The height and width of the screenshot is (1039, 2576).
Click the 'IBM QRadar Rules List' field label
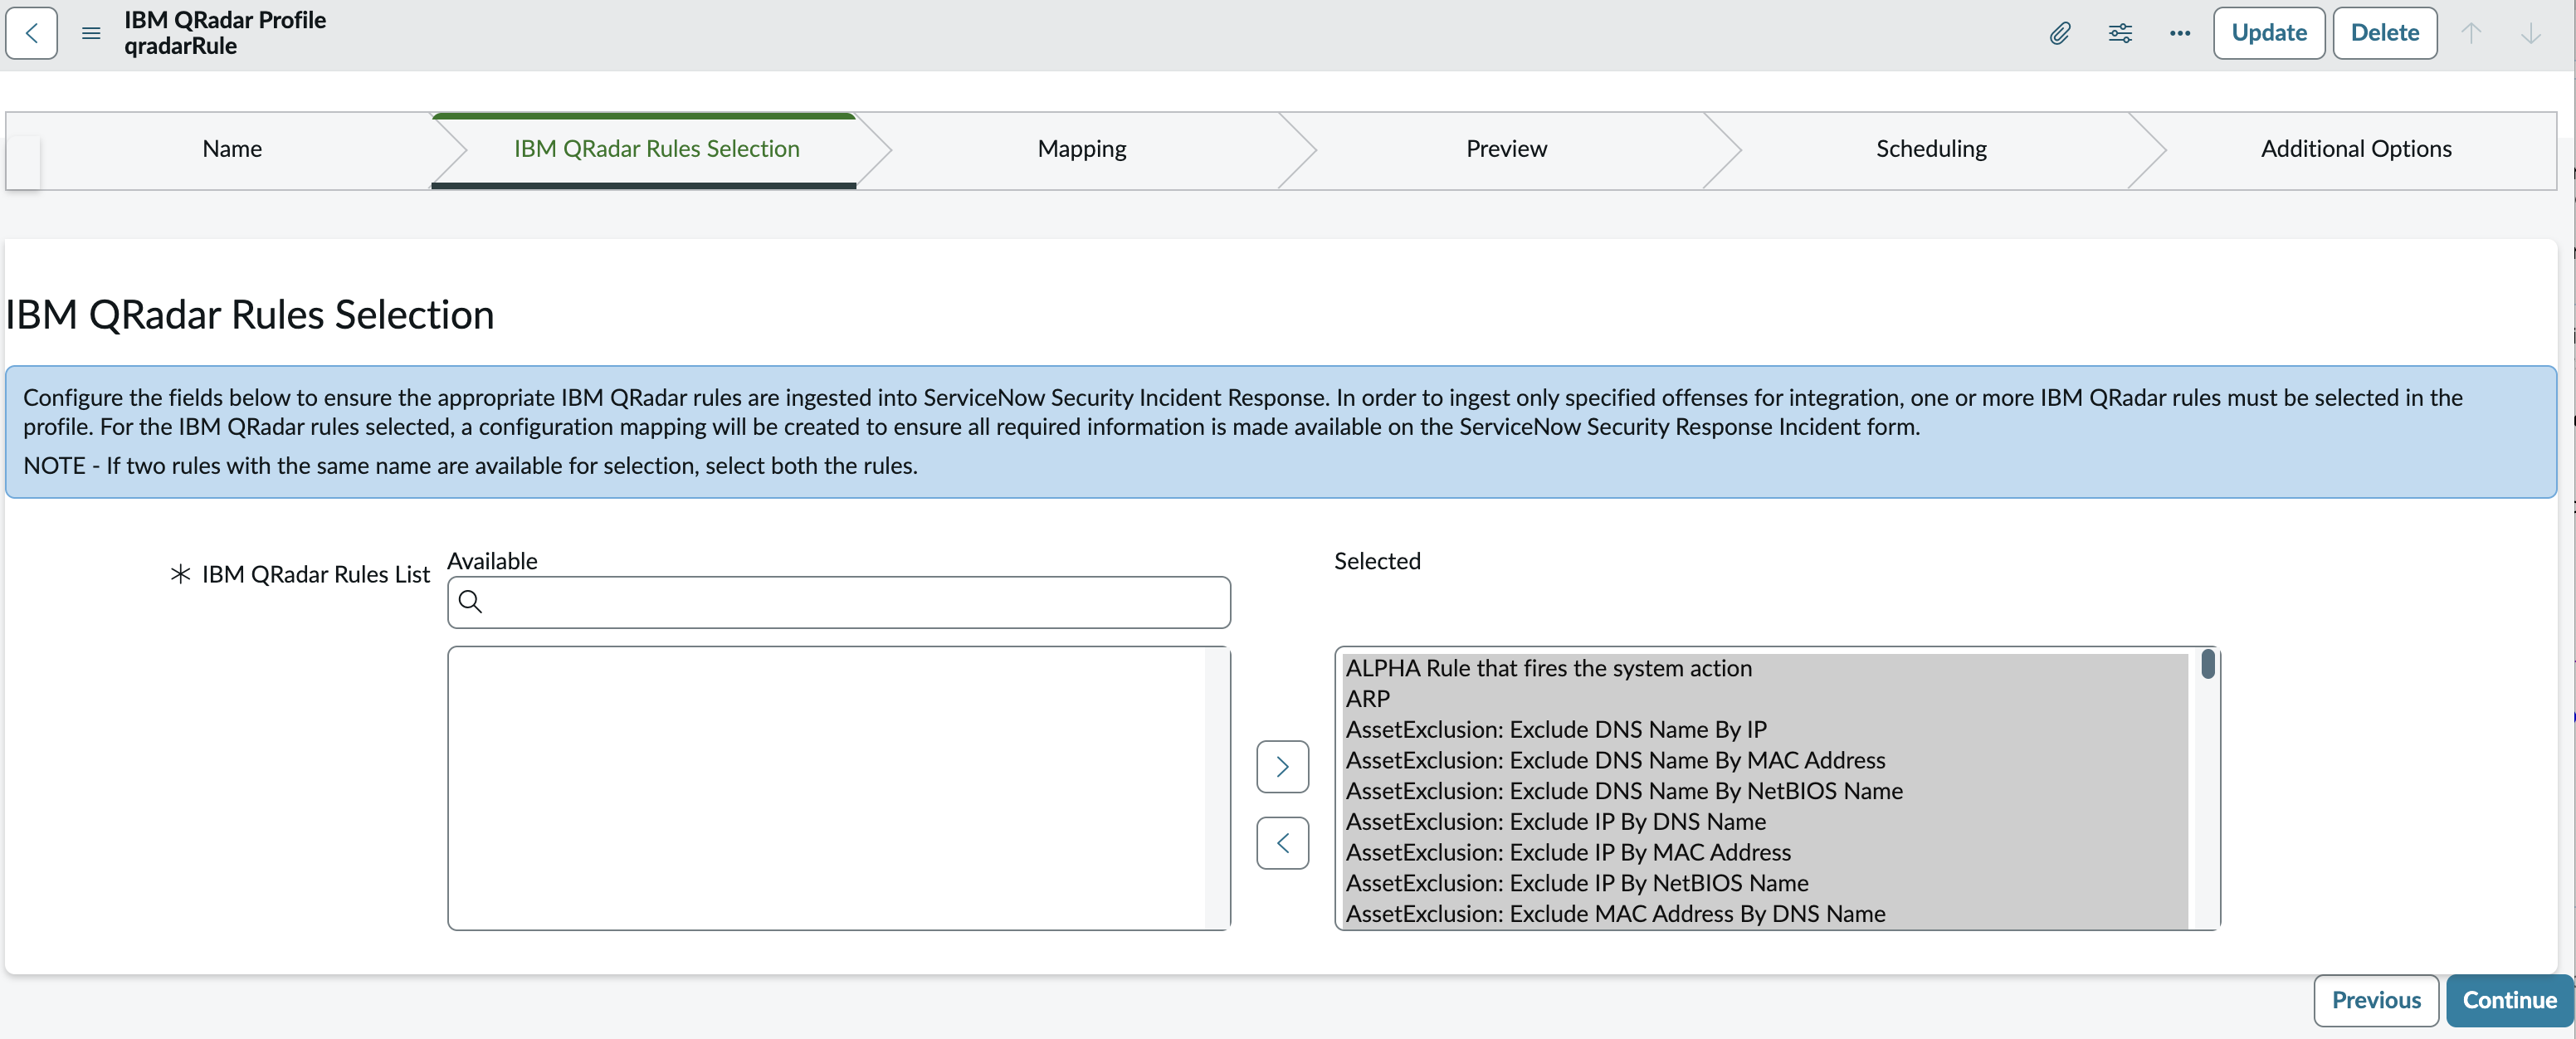[315, 575]
